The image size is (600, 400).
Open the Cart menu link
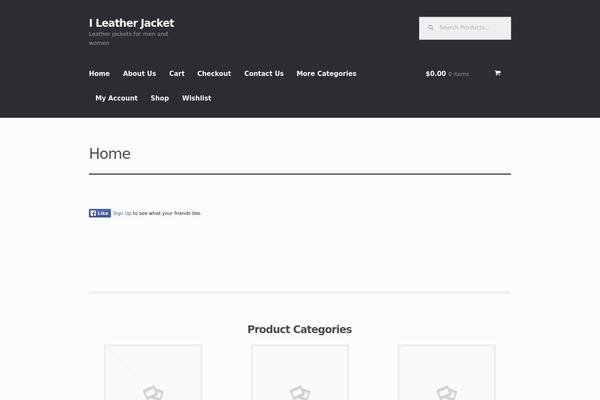point(176,73)
